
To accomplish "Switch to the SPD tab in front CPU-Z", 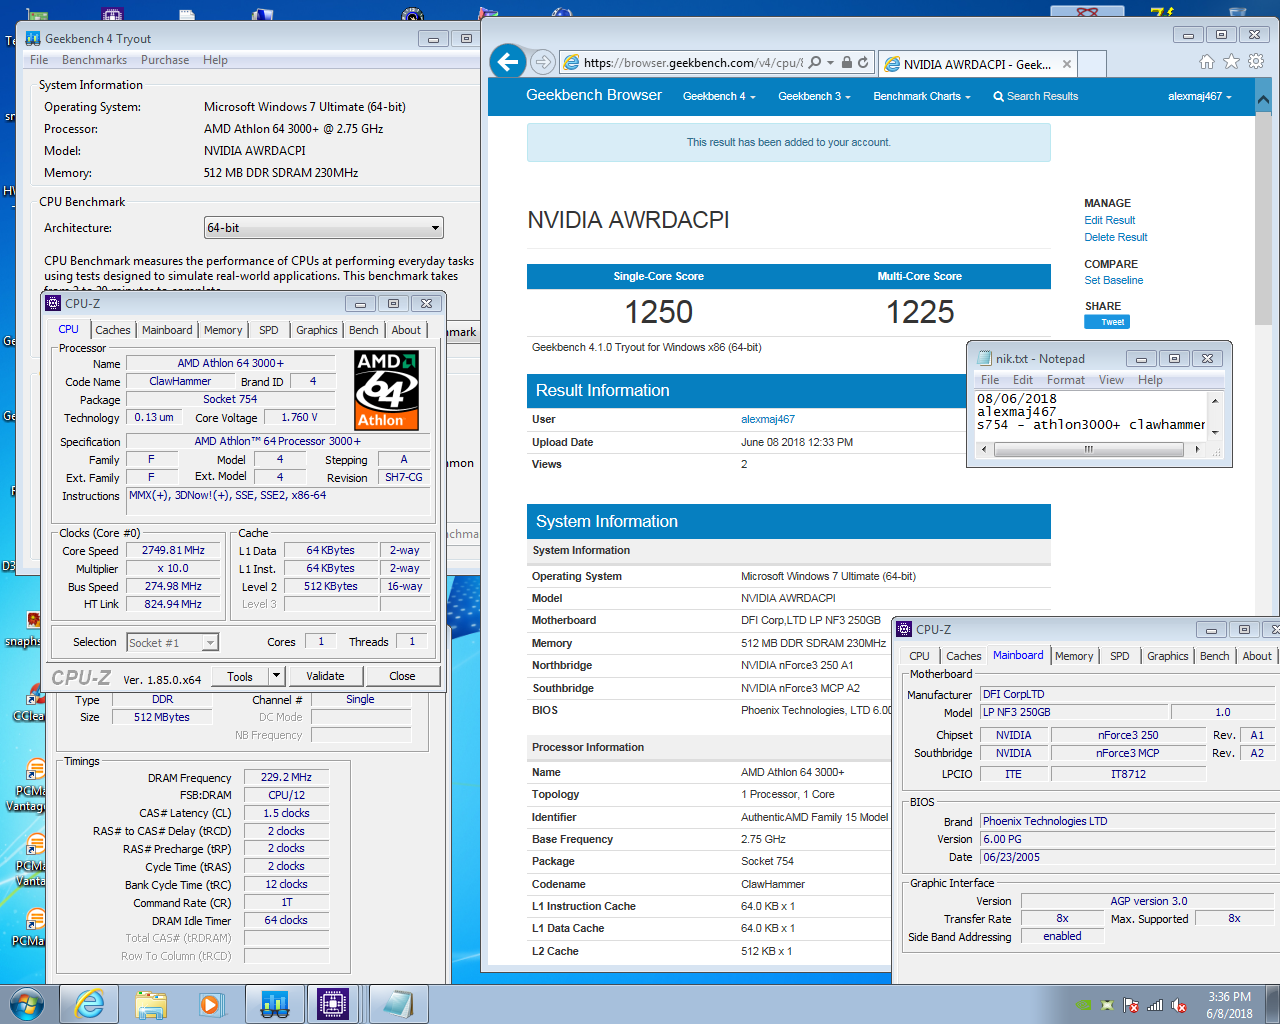I will point(269,330).
